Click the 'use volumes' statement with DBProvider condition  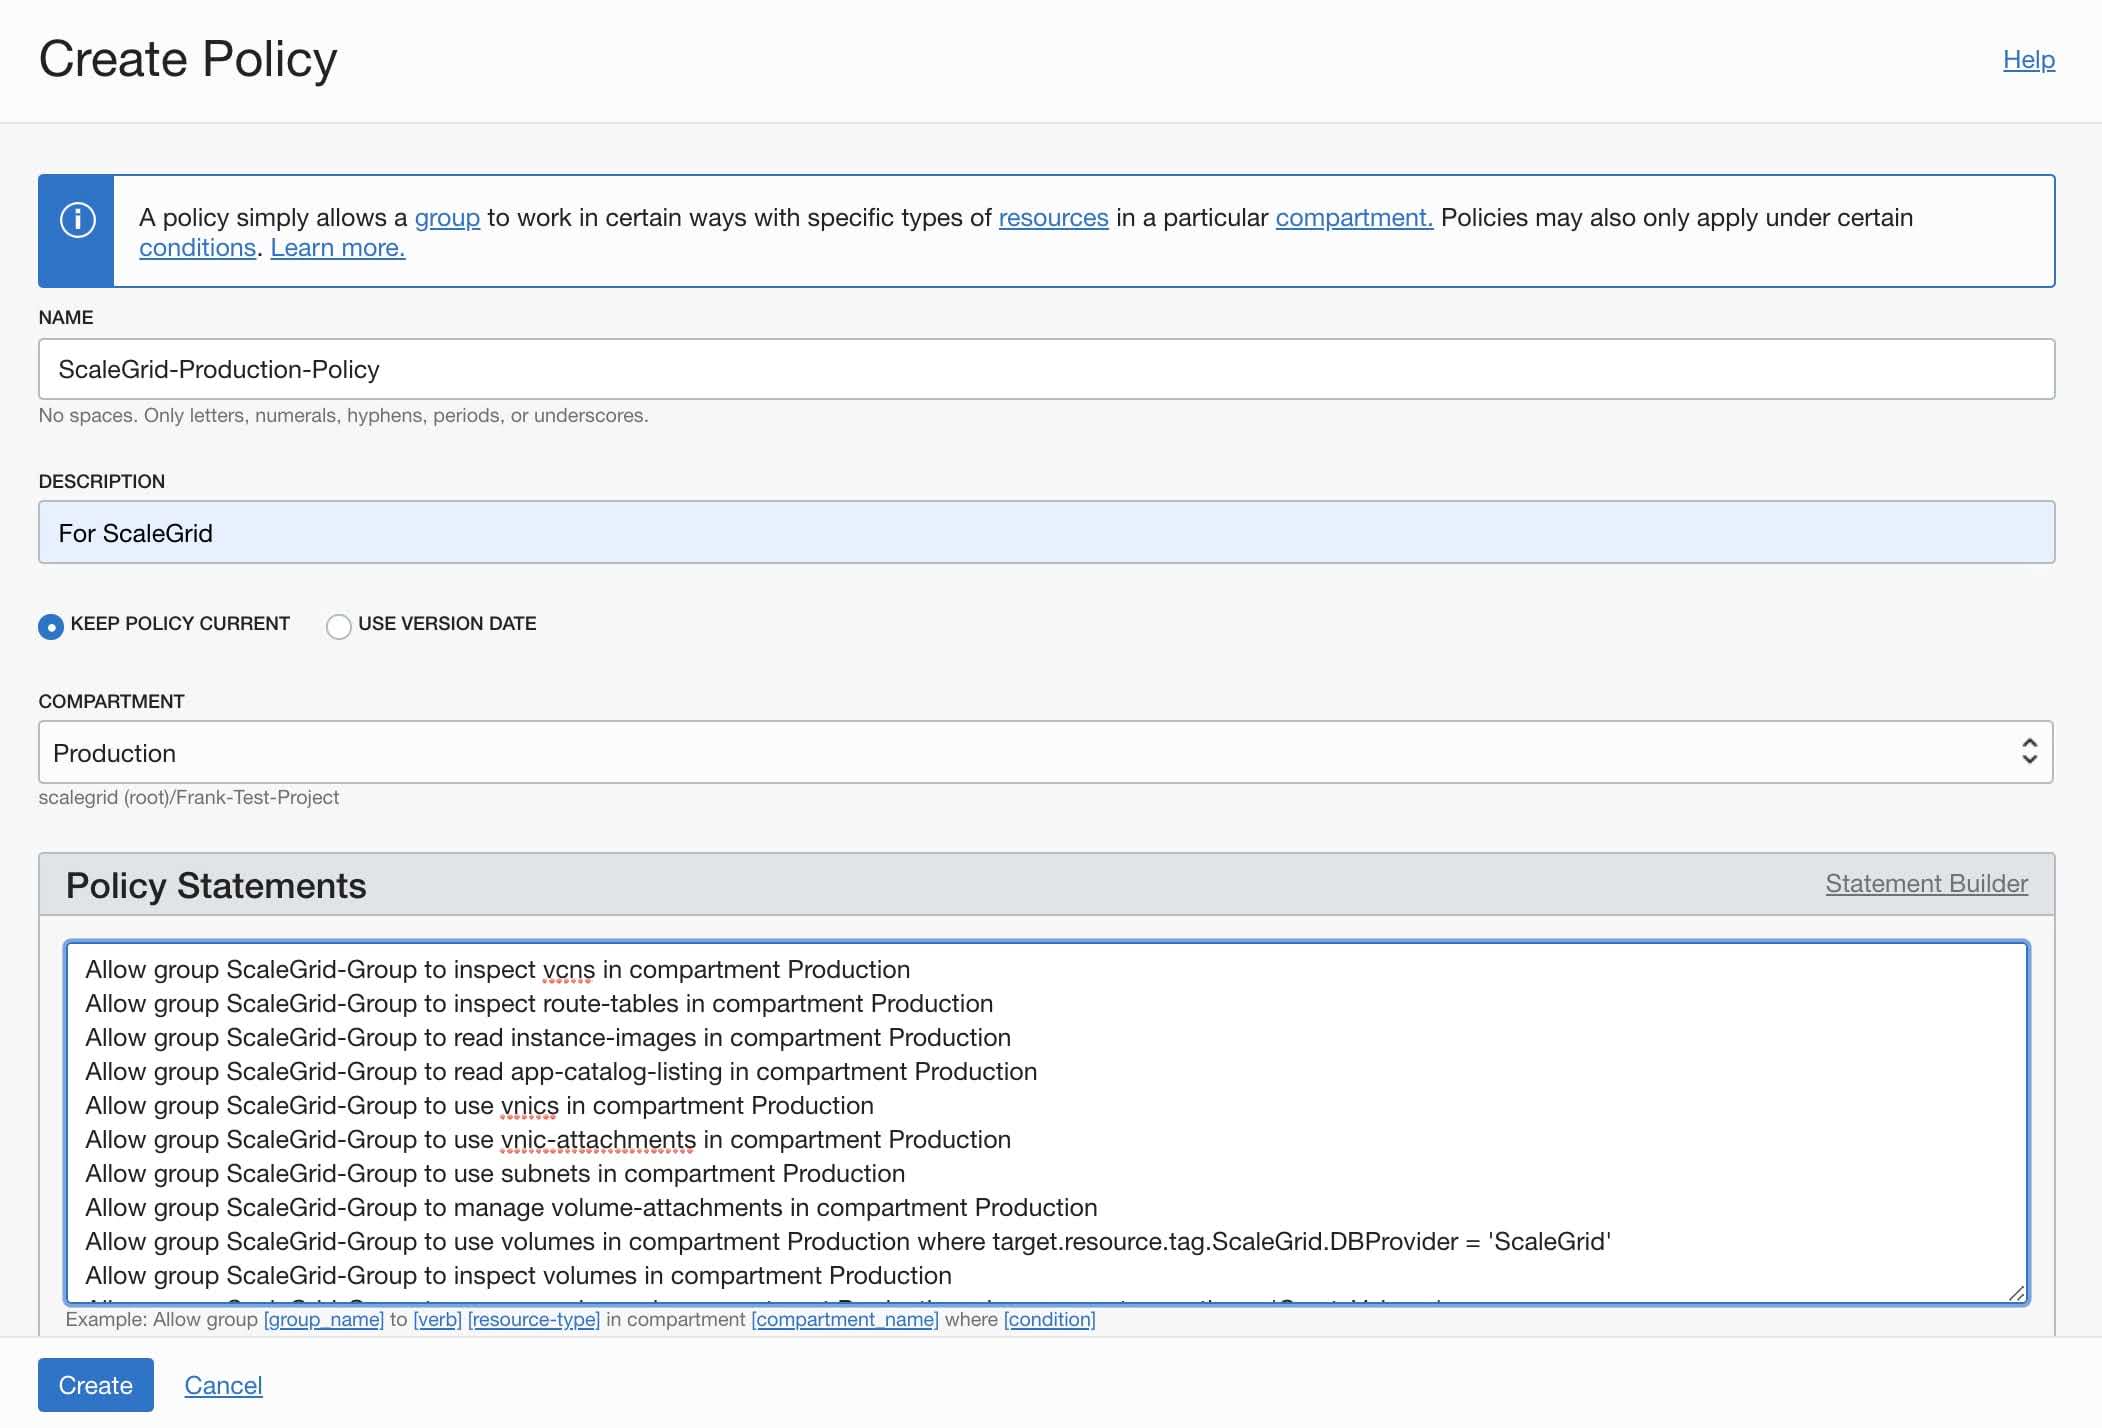click(x=848, y=1242)
